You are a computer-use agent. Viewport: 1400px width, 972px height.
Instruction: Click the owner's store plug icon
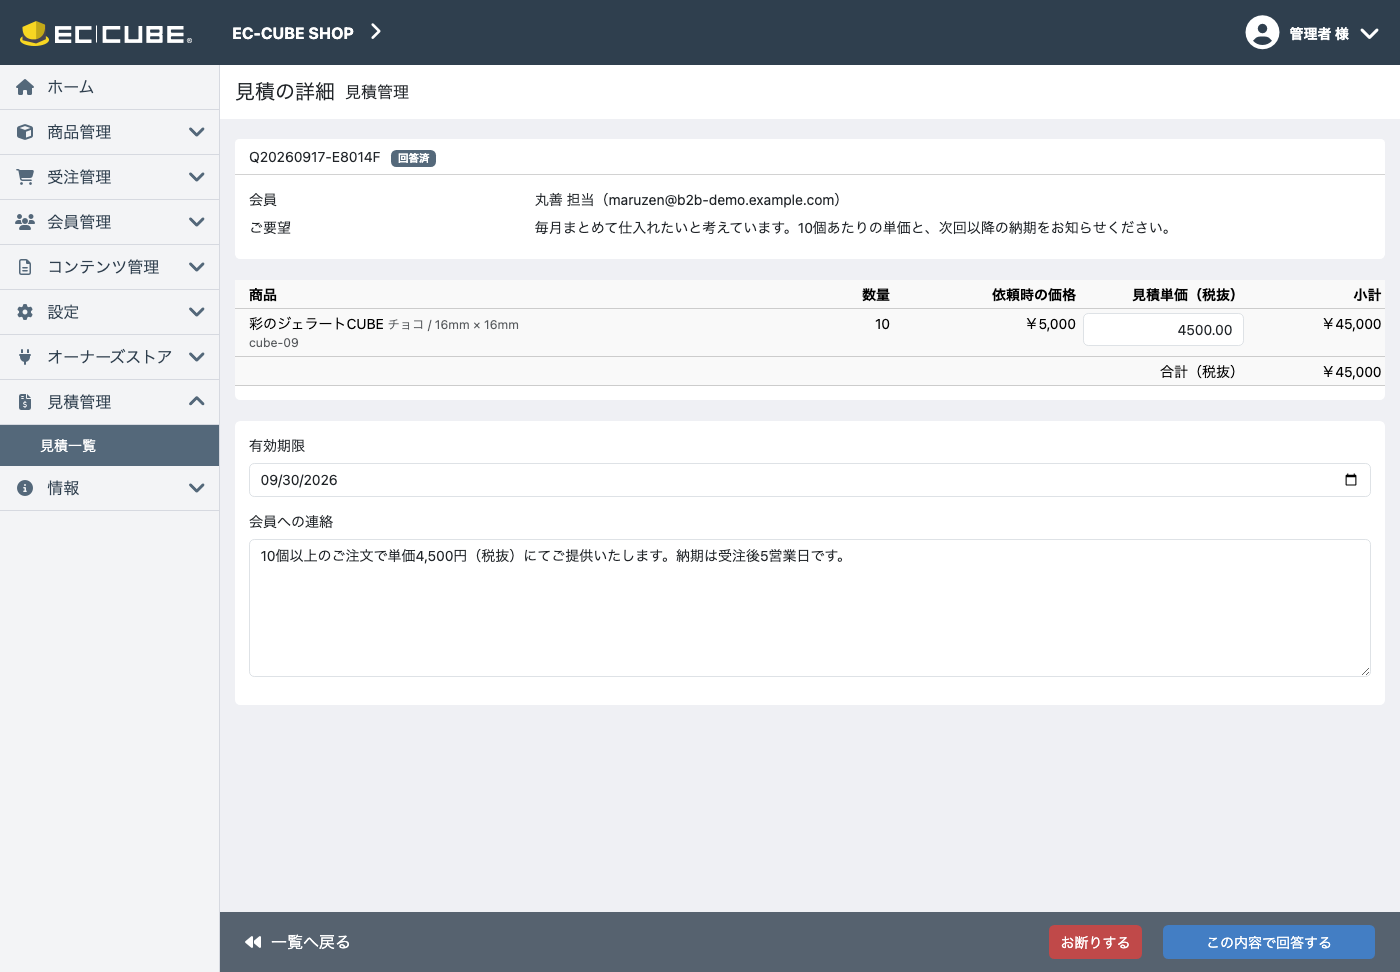(25, 357)
